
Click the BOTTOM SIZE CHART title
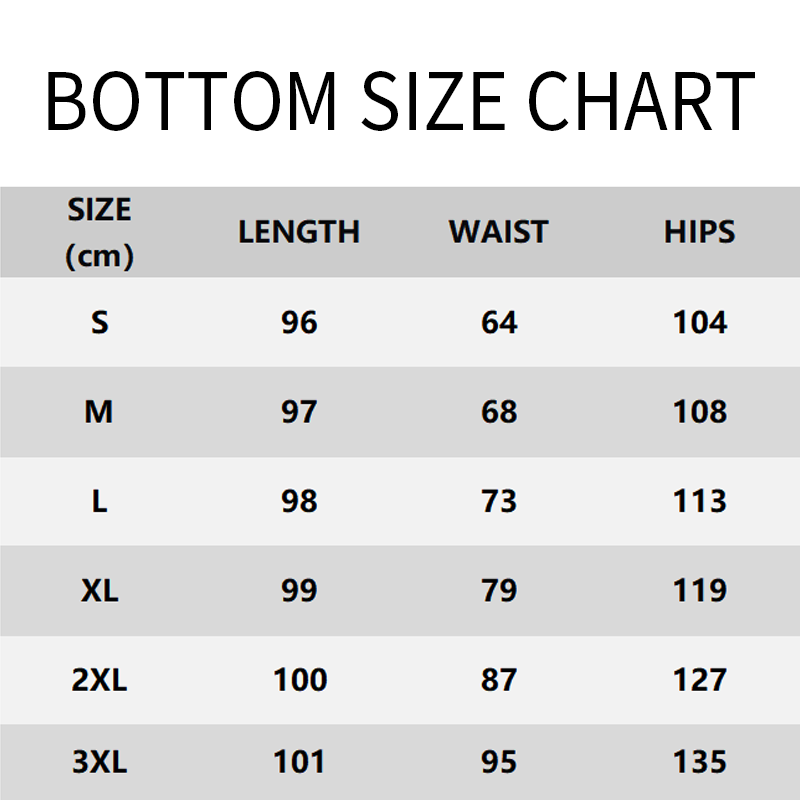point(400,100)
